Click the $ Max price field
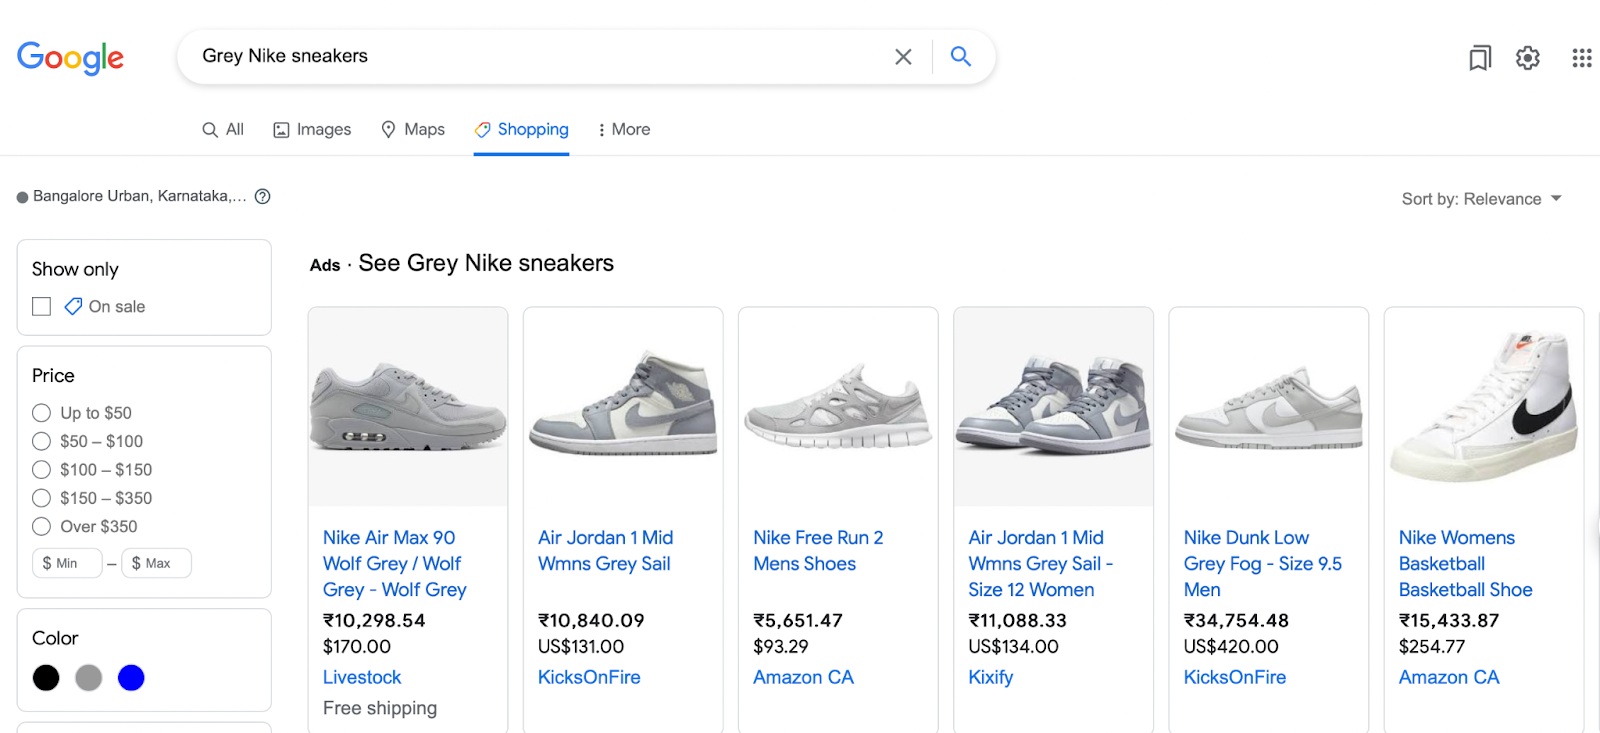The height and width of the screenshot is (733, 1600). 156,563
